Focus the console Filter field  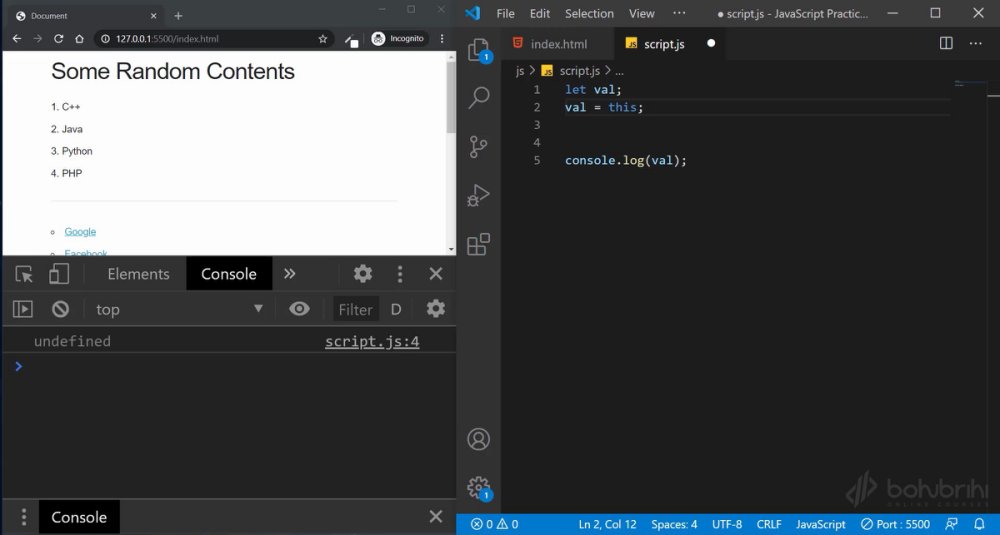pyautogui.click(x=355, y=309)
